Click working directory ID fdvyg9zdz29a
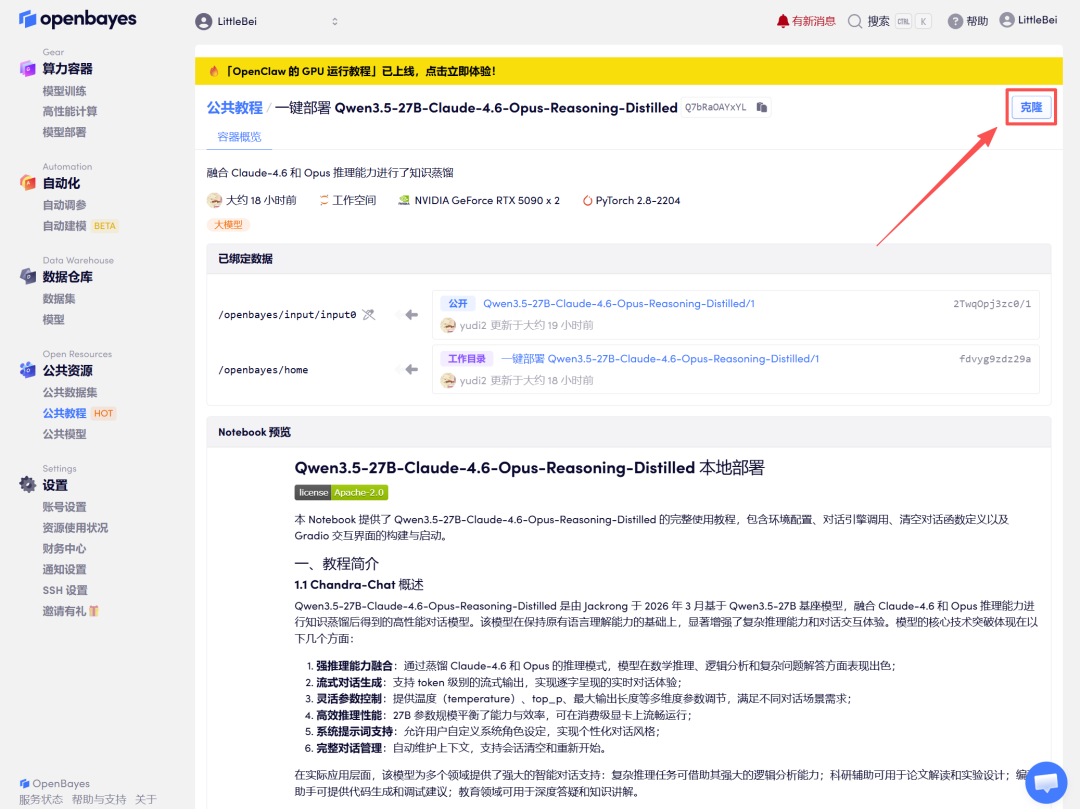1080x809 pixels. click(995, 359)
